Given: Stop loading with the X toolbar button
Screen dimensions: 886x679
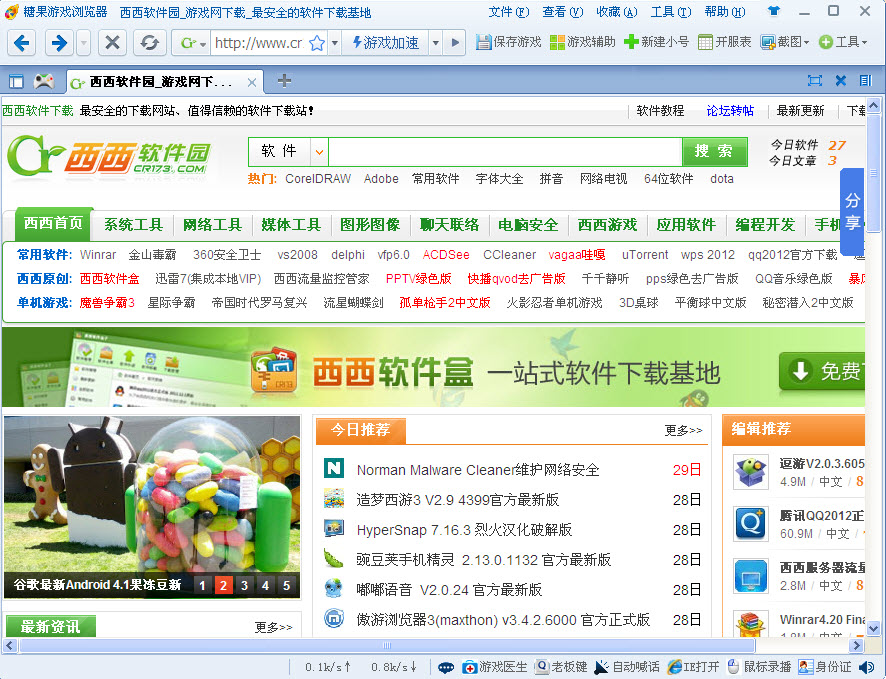Looking at the screenshot, I should pyautogui.click(x=112, y=42).
